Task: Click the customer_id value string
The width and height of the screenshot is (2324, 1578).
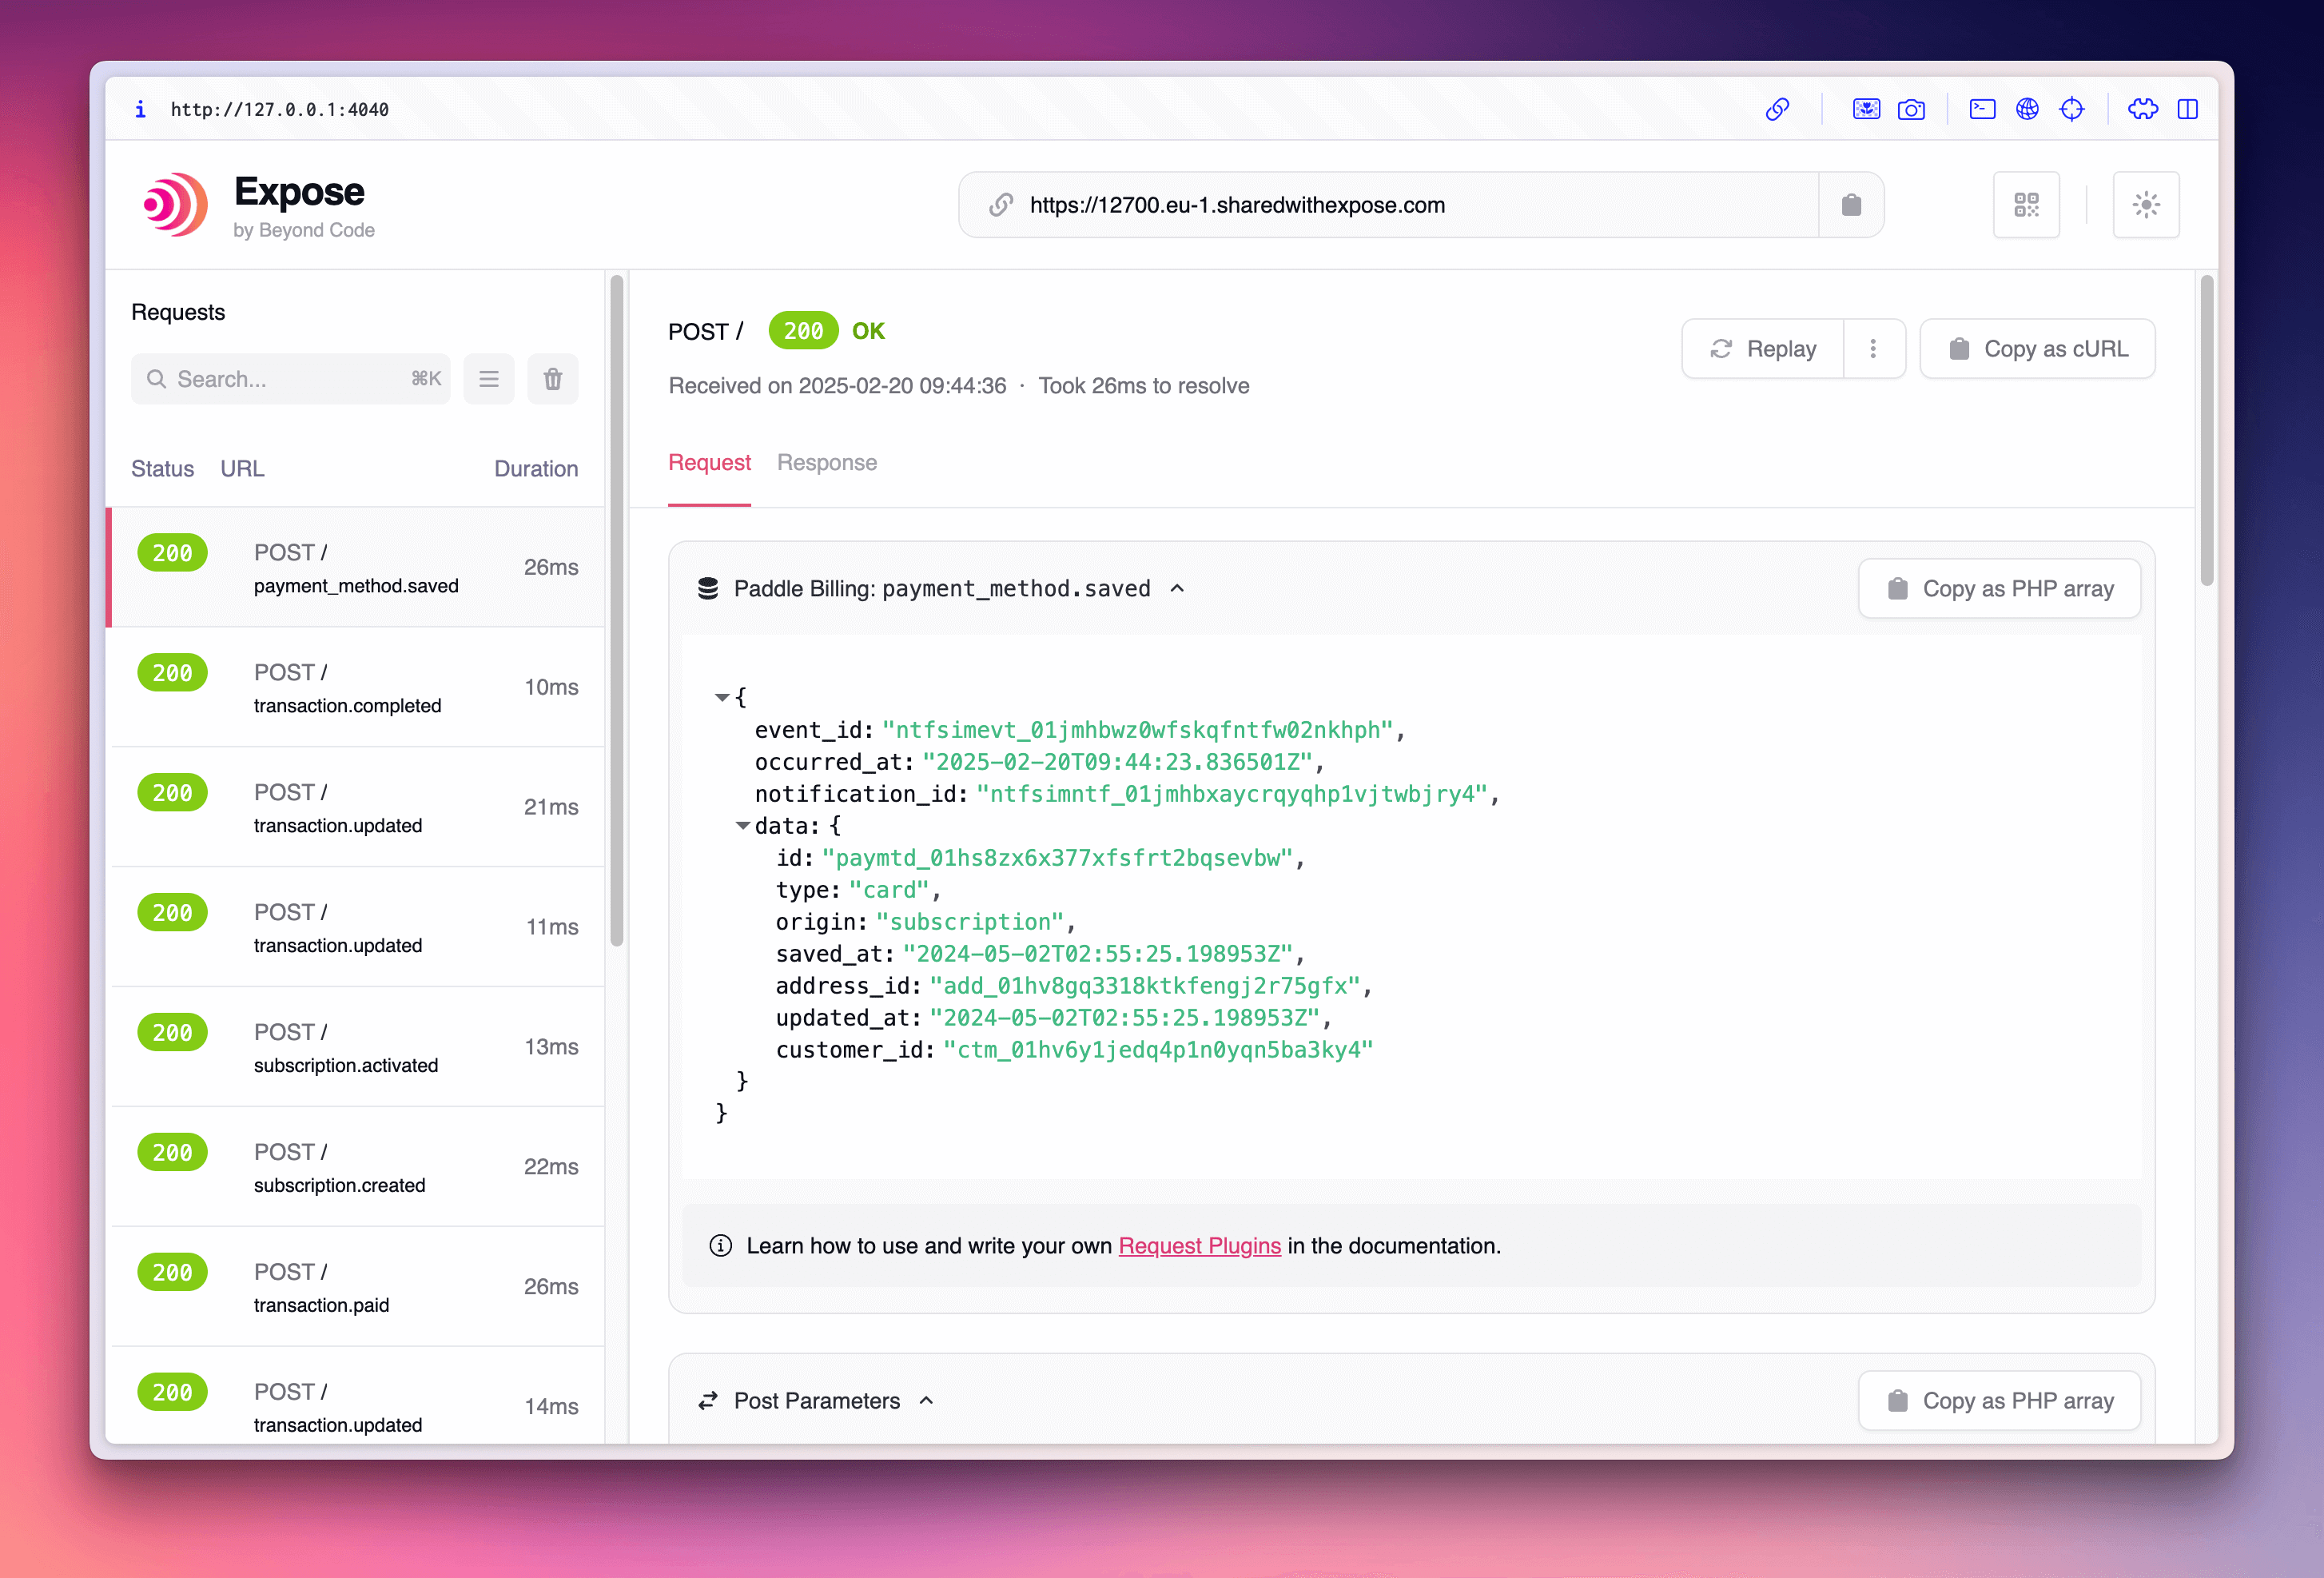Action: [1158, 1050]
